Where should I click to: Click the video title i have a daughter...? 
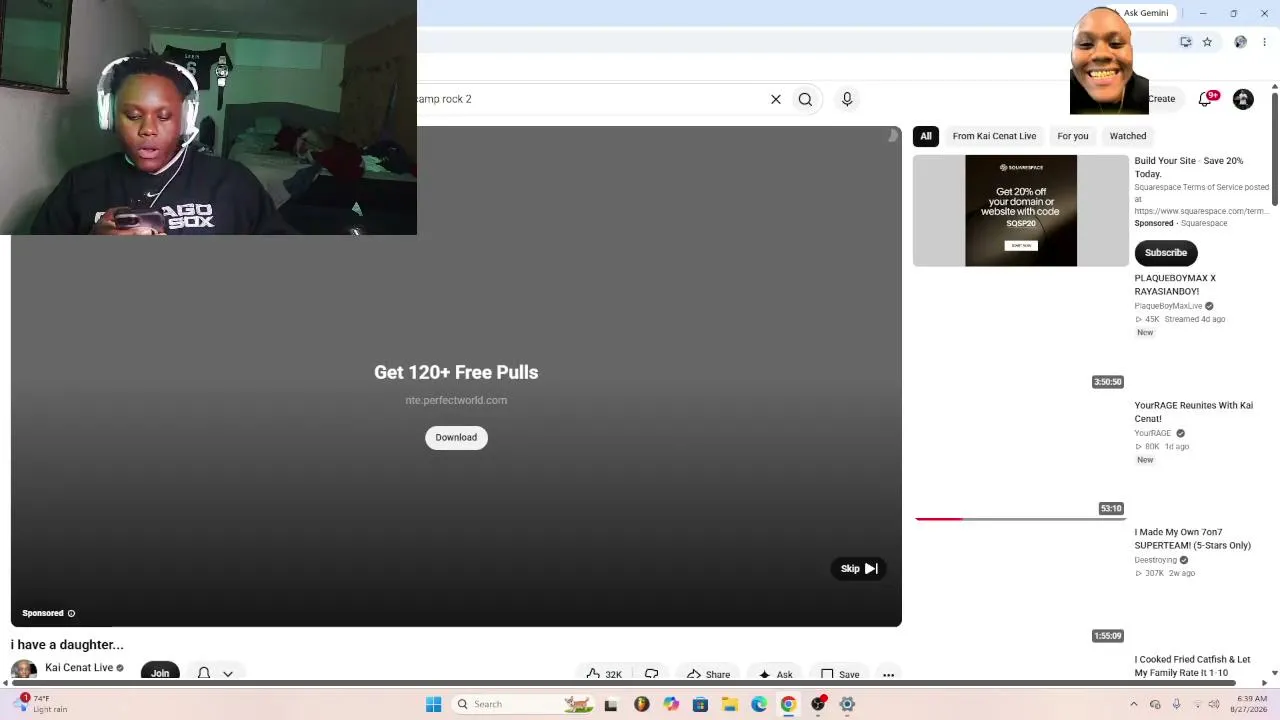[x=67, y=645]
